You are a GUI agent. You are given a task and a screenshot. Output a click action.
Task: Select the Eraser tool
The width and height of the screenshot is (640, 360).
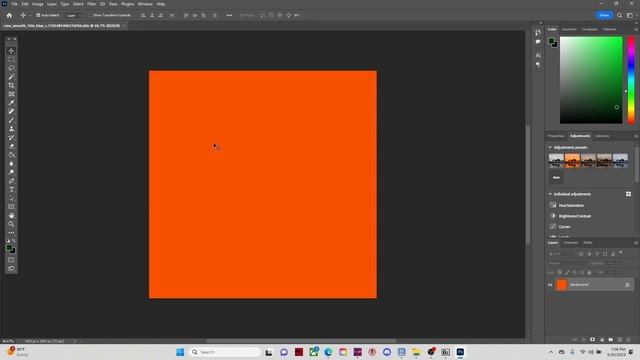tap(11, 146)
